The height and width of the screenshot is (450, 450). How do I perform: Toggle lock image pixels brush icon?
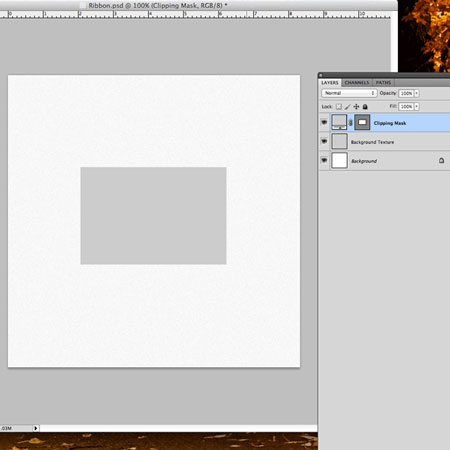tap(347, 107)
